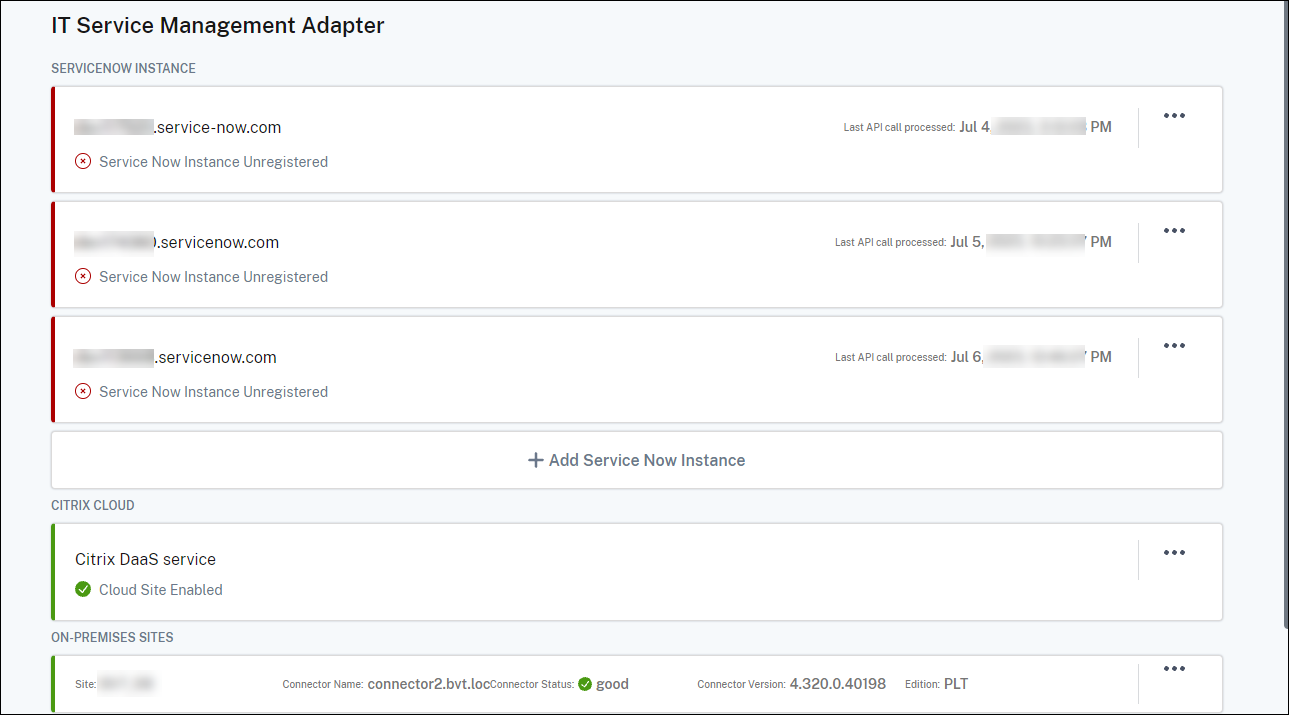
Task: Open options menu for instance processed Jul 5
Action: [x=1174, y=231]
